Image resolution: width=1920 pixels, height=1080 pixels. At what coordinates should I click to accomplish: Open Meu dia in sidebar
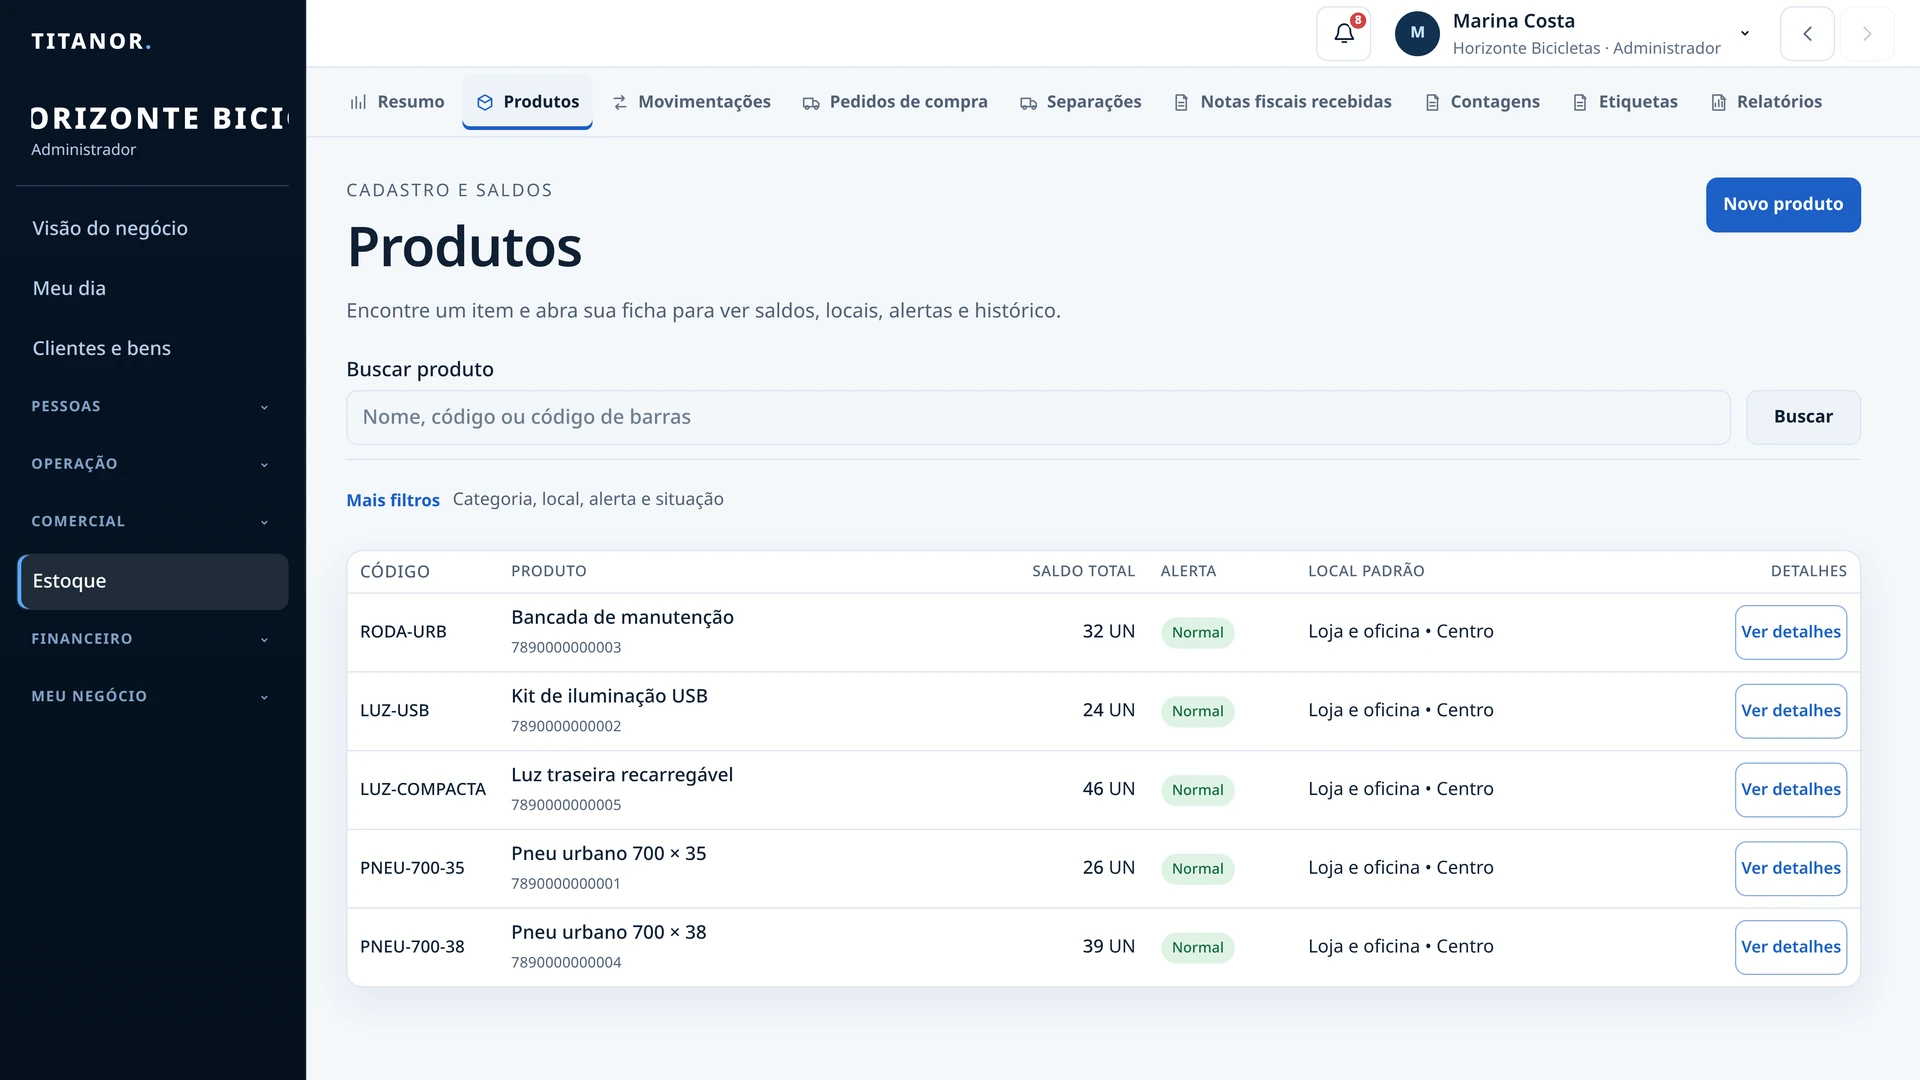coord(152,288)
